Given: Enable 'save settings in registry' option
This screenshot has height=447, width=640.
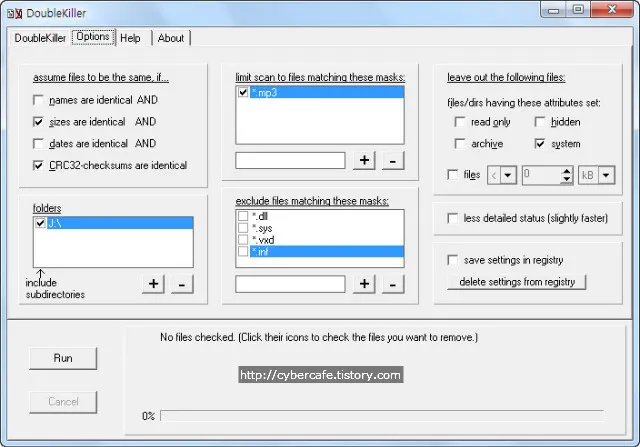Looking at the screenshot, I should point(453,260).
